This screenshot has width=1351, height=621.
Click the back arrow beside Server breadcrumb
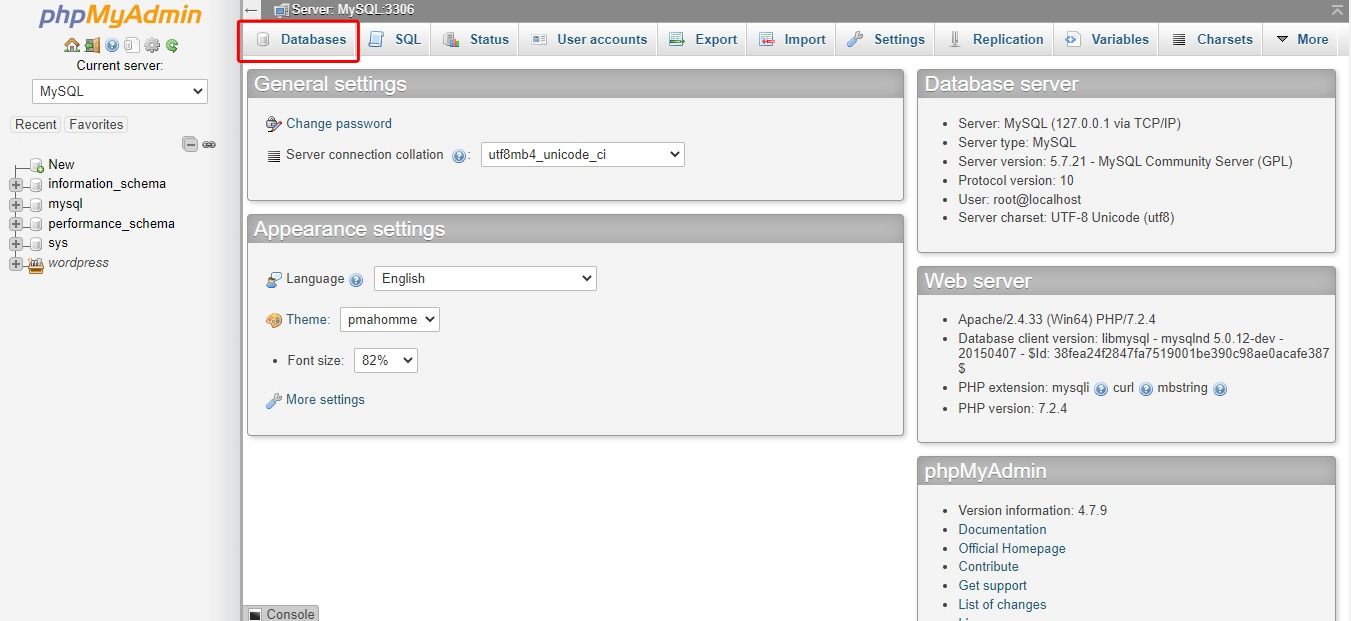pyautogui.click(x=252, y=10)
